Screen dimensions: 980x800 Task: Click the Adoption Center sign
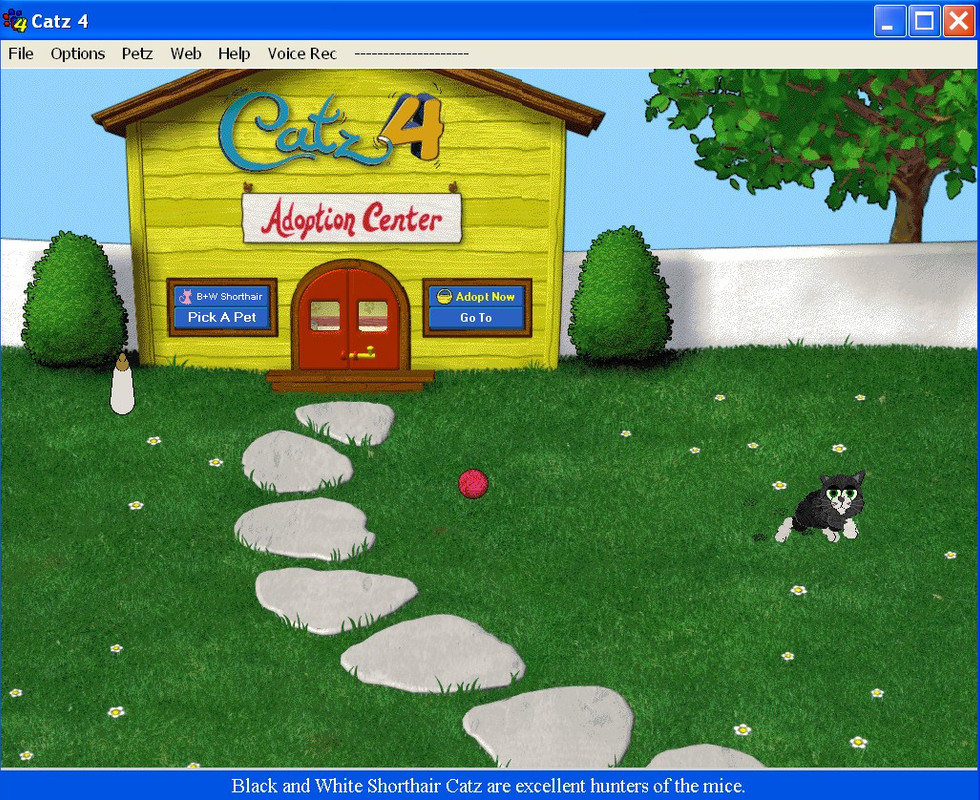[x=352, y=219]
